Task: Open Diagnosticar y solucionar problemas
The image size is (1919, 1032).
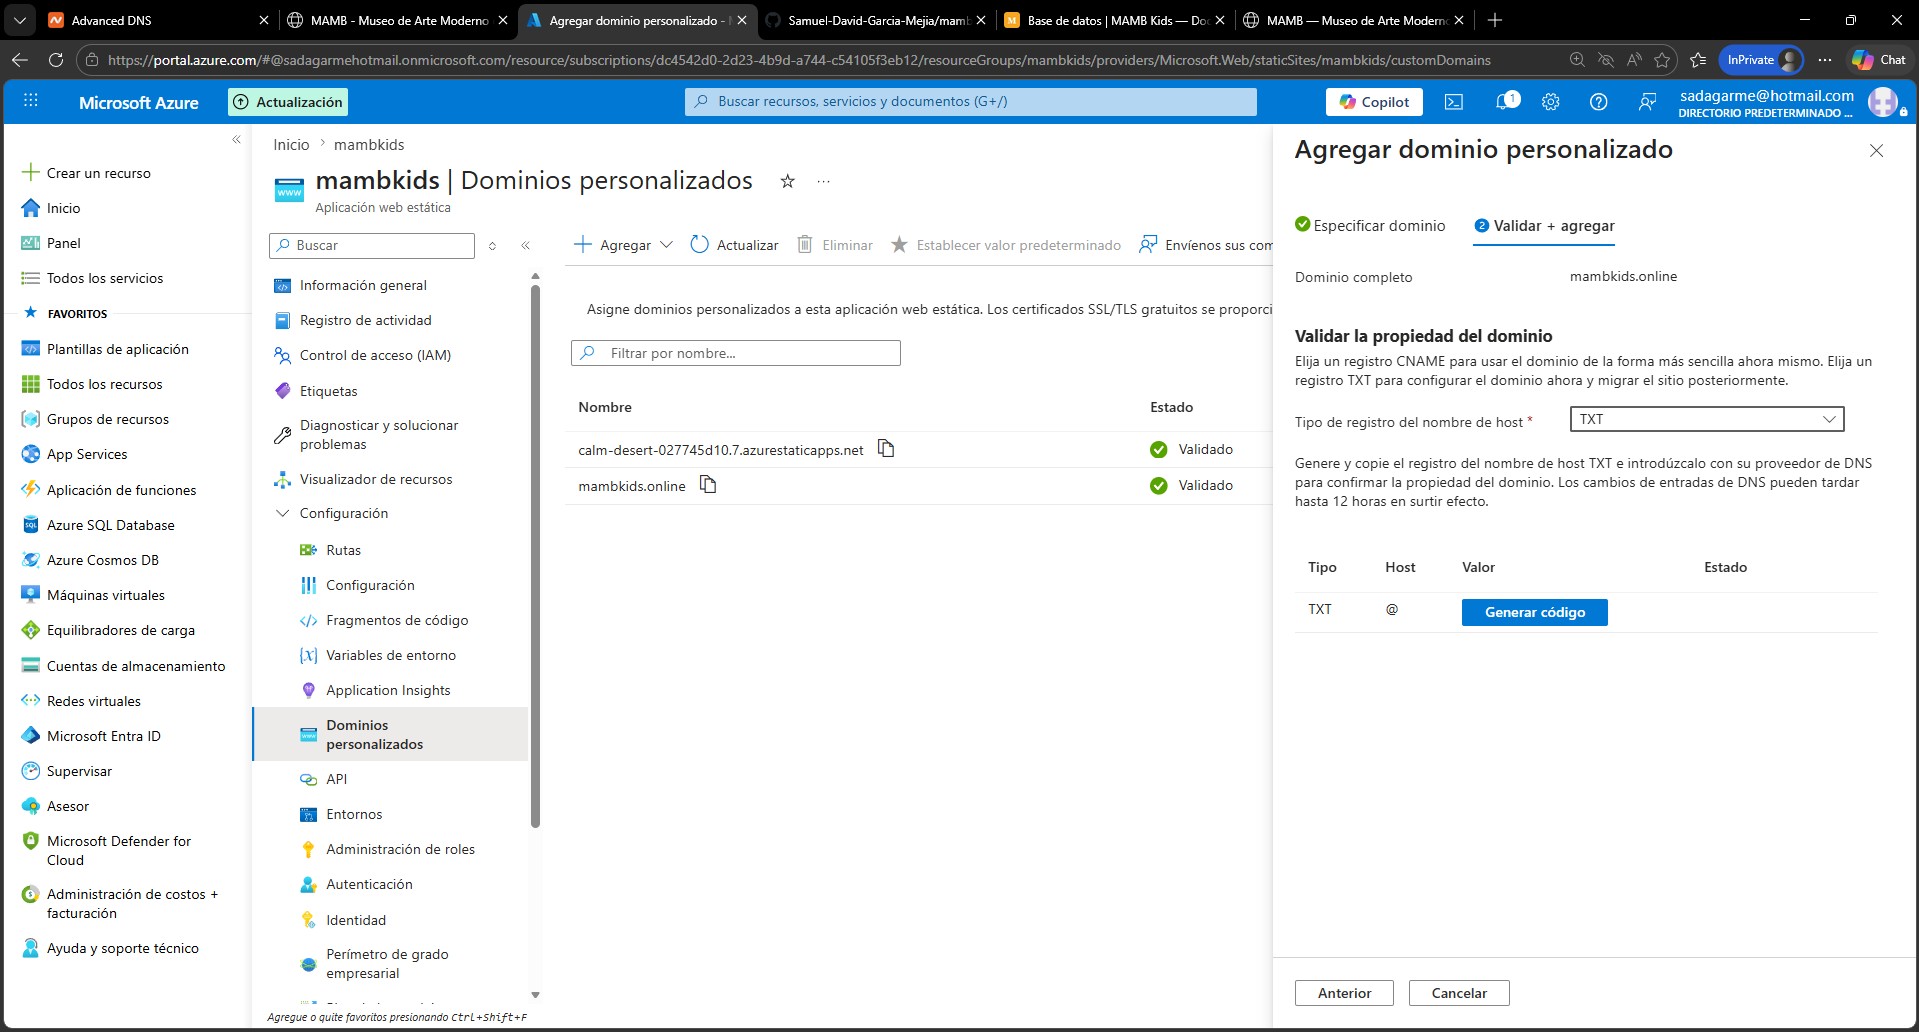Action: tap(379, 435)
